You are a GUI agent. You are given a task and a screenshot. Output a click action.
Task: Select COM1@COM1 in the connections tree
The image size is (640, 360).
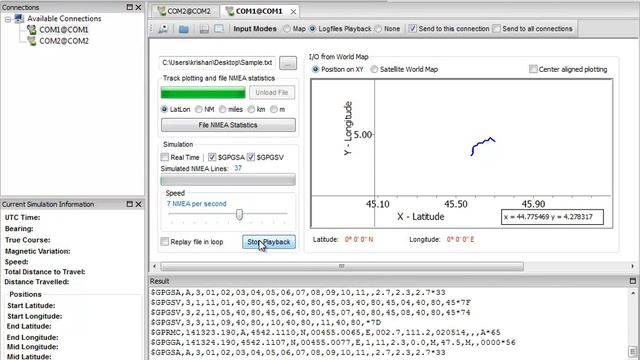click(64, 30)
